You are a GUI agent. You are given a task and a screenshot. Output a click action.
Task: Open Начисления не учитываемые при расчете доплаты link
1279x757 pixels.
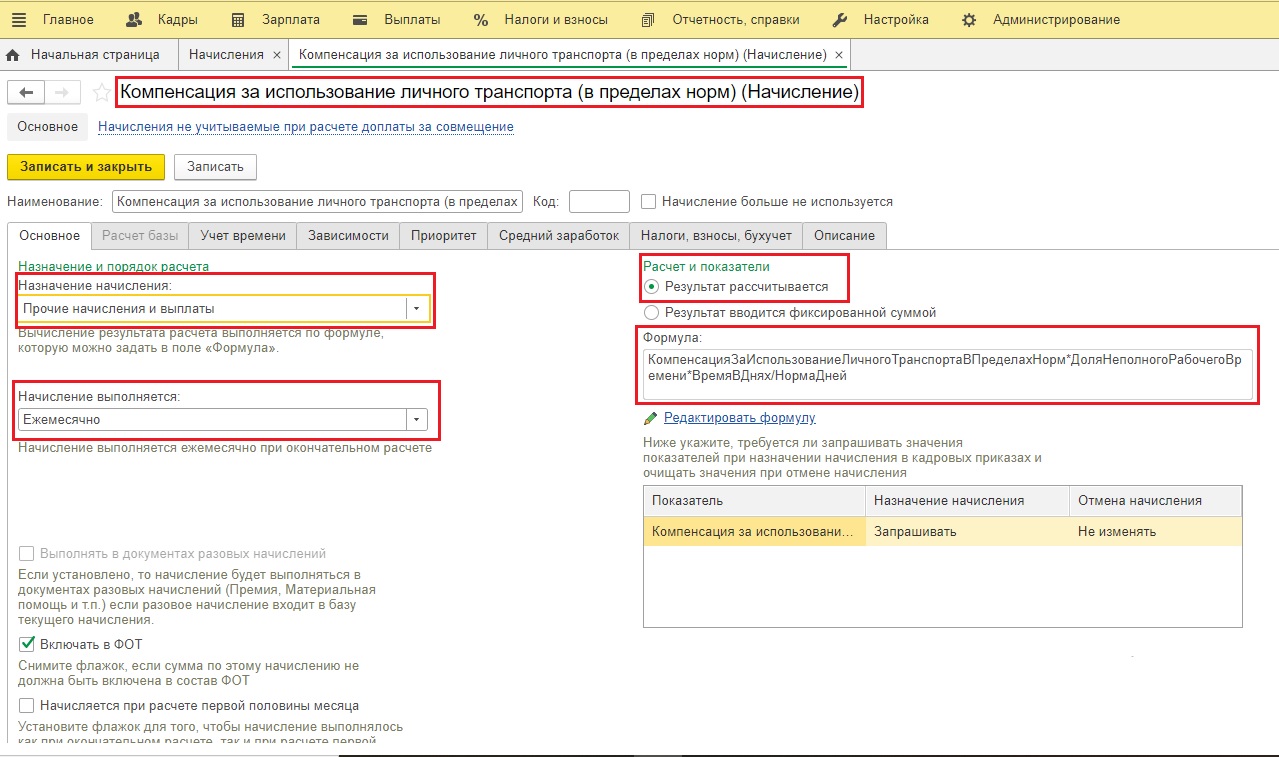(305, 127)
